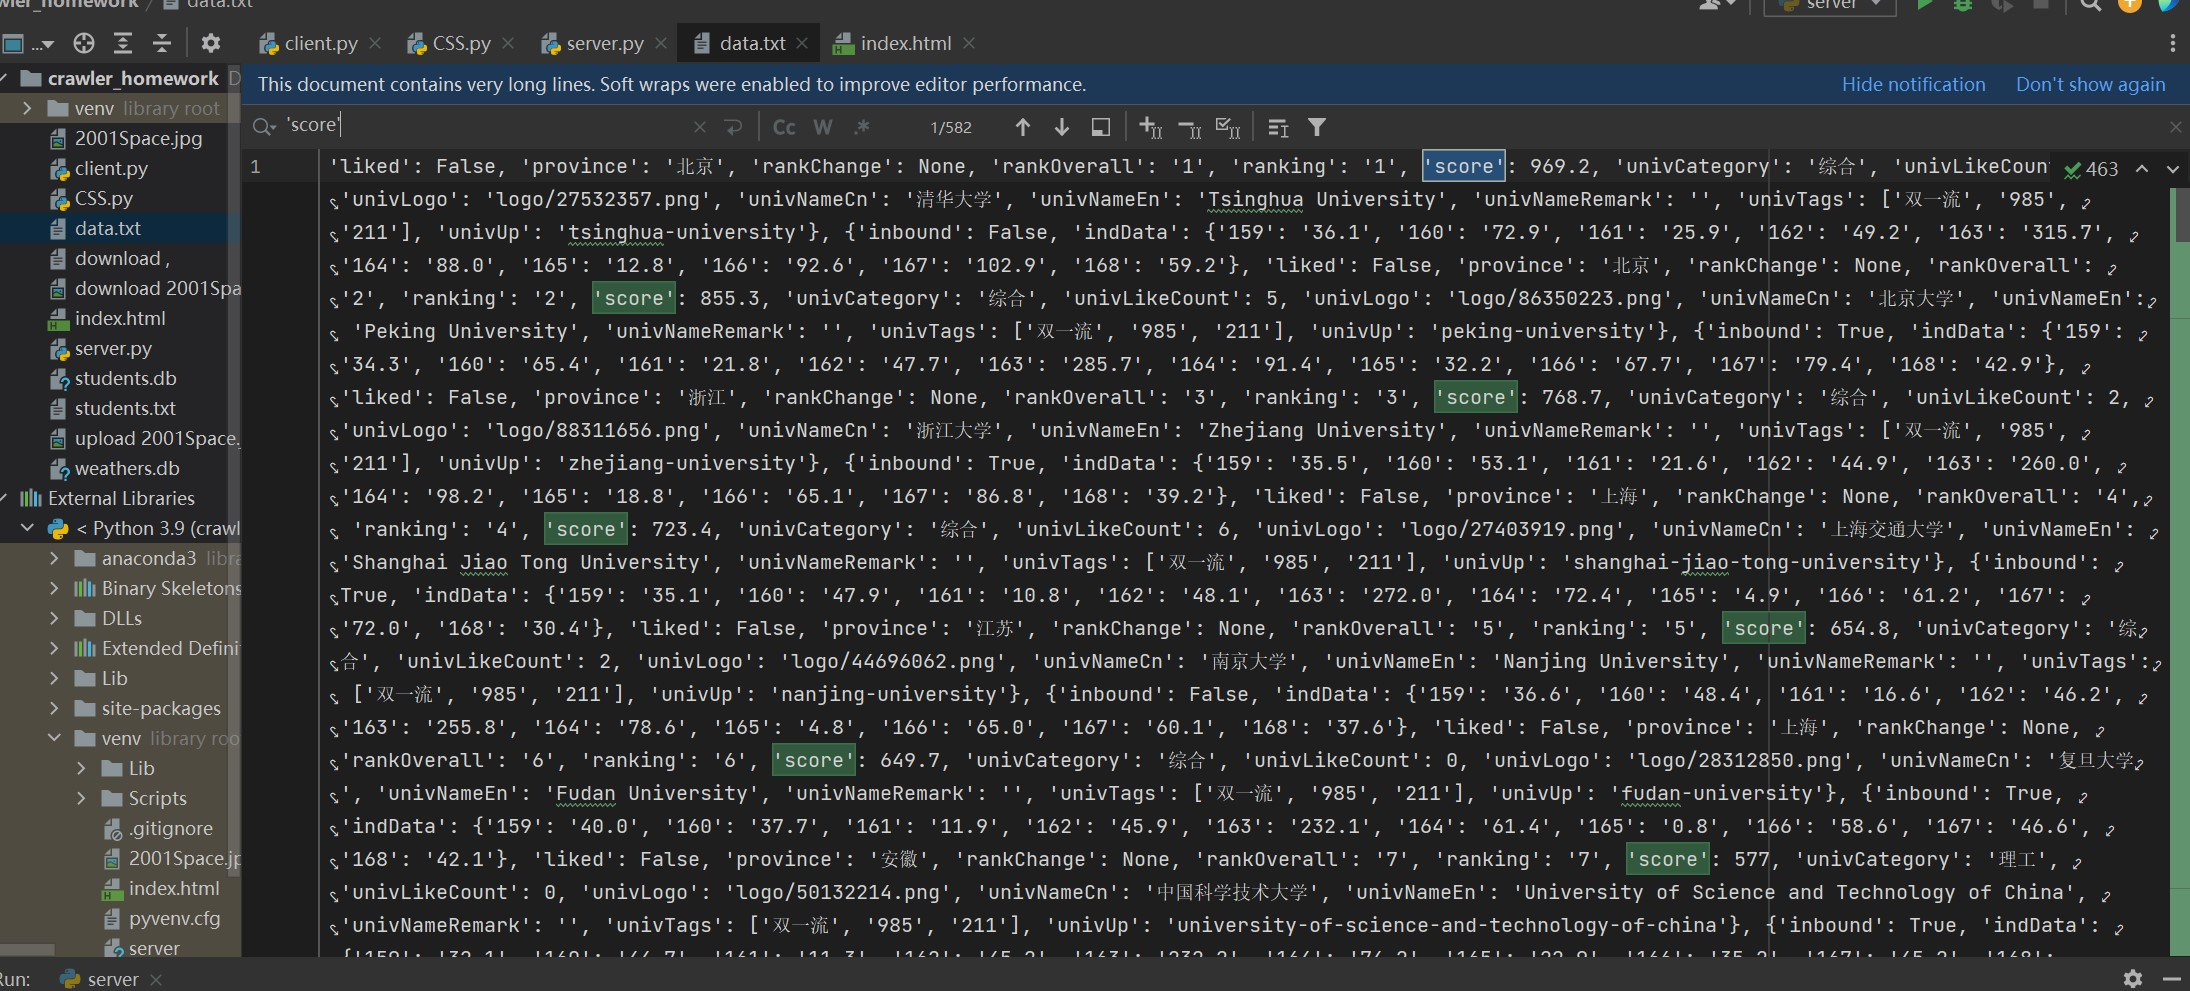Open the server run configuration dropdown
Image resolution: width=2190 pixels, height=991 pixels.
(x=1830, y=5)
